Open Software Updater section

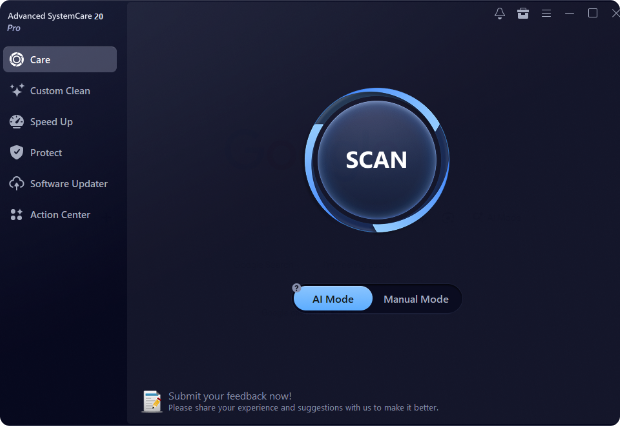tap(60, 184)
